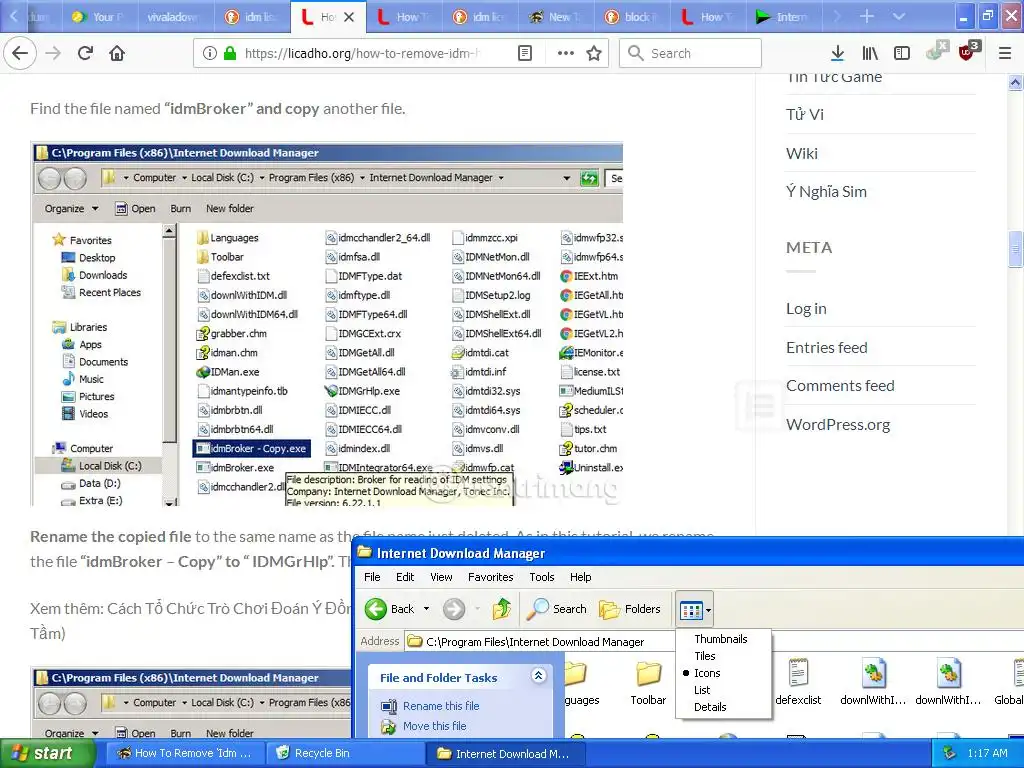Expand the Back history dropdown arrow
The height and width of the screenshot is (768, 1024).
click(426, 609)
